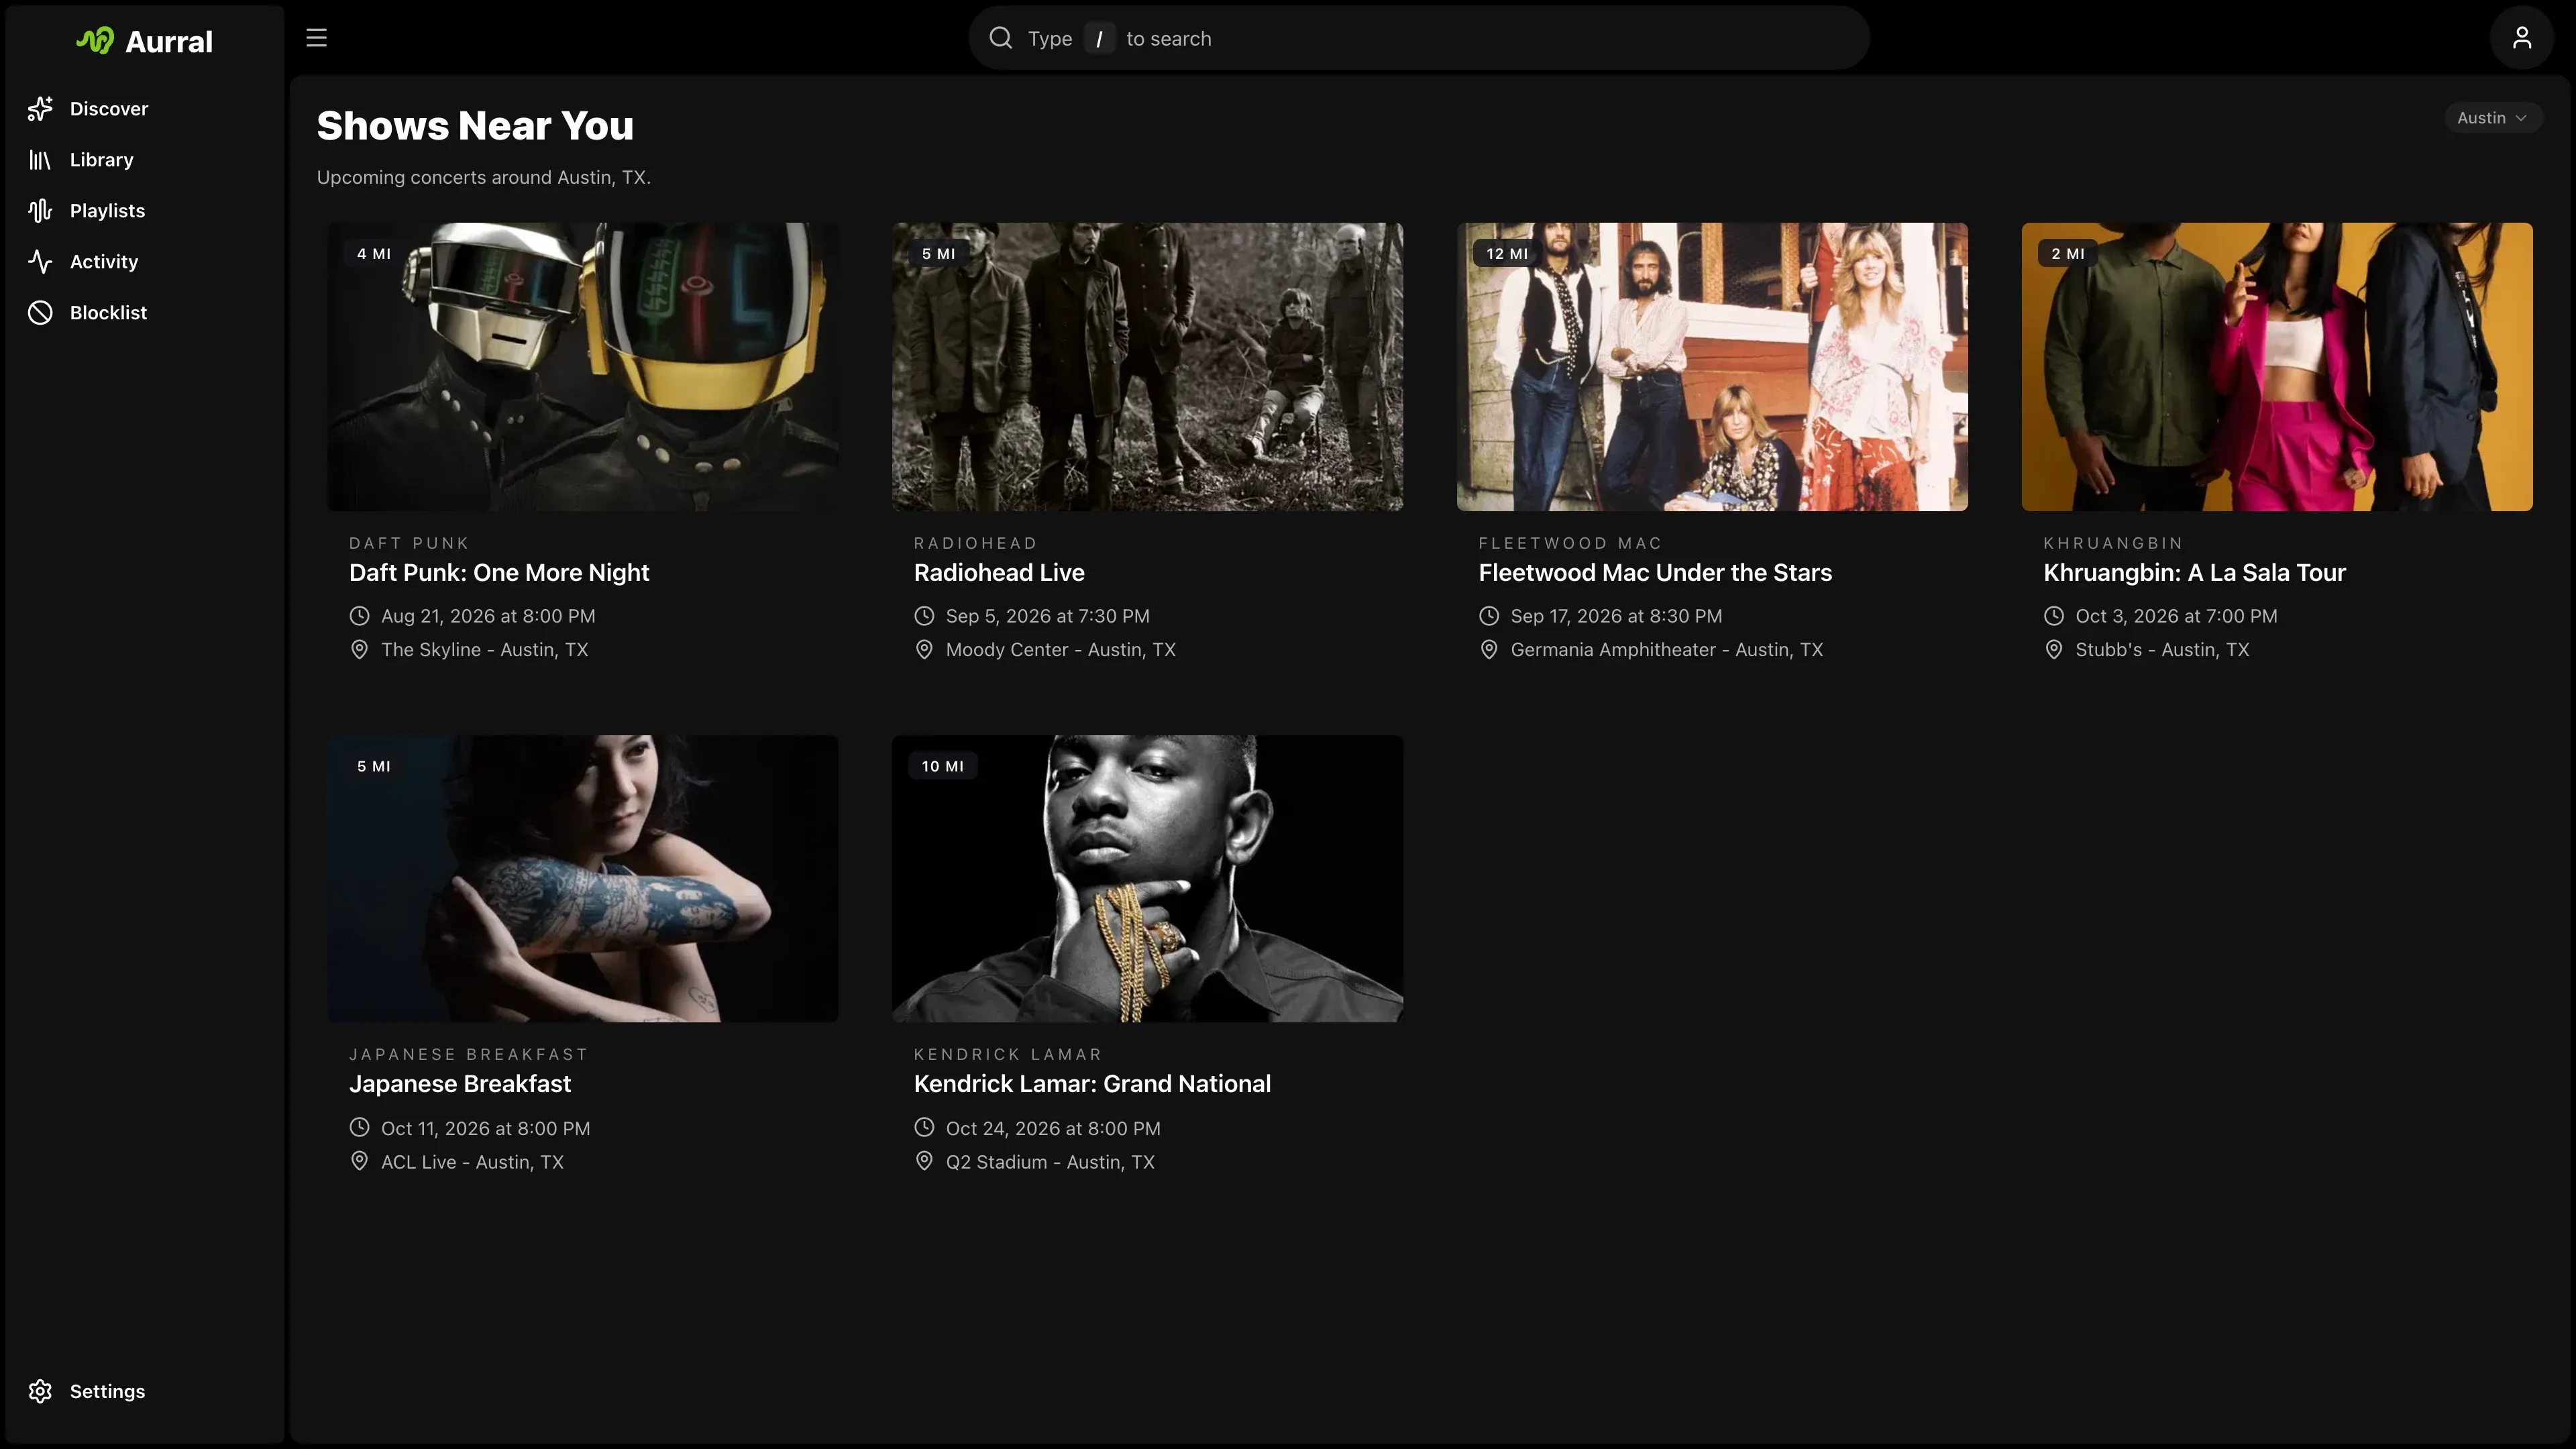The width and height of the screenshot is (2576, 1449).
Task: Click the Germania Amphitheater - Austin, TX venue
Action: [x=1667, y=650]
